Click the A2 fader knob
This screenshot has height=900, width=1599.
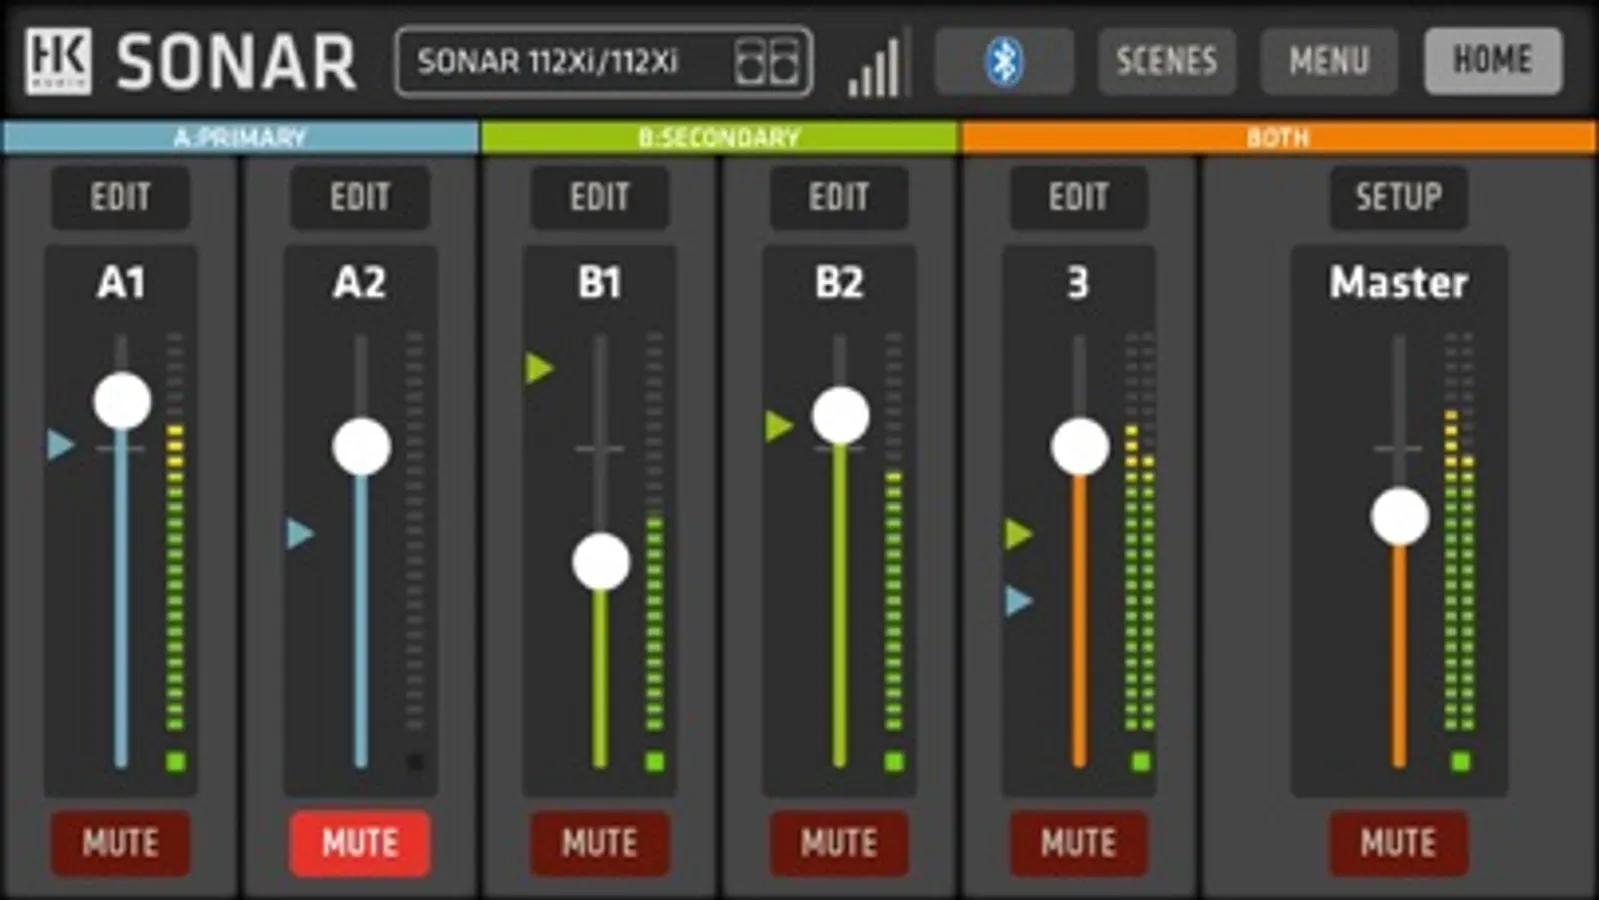coord(361,447)
